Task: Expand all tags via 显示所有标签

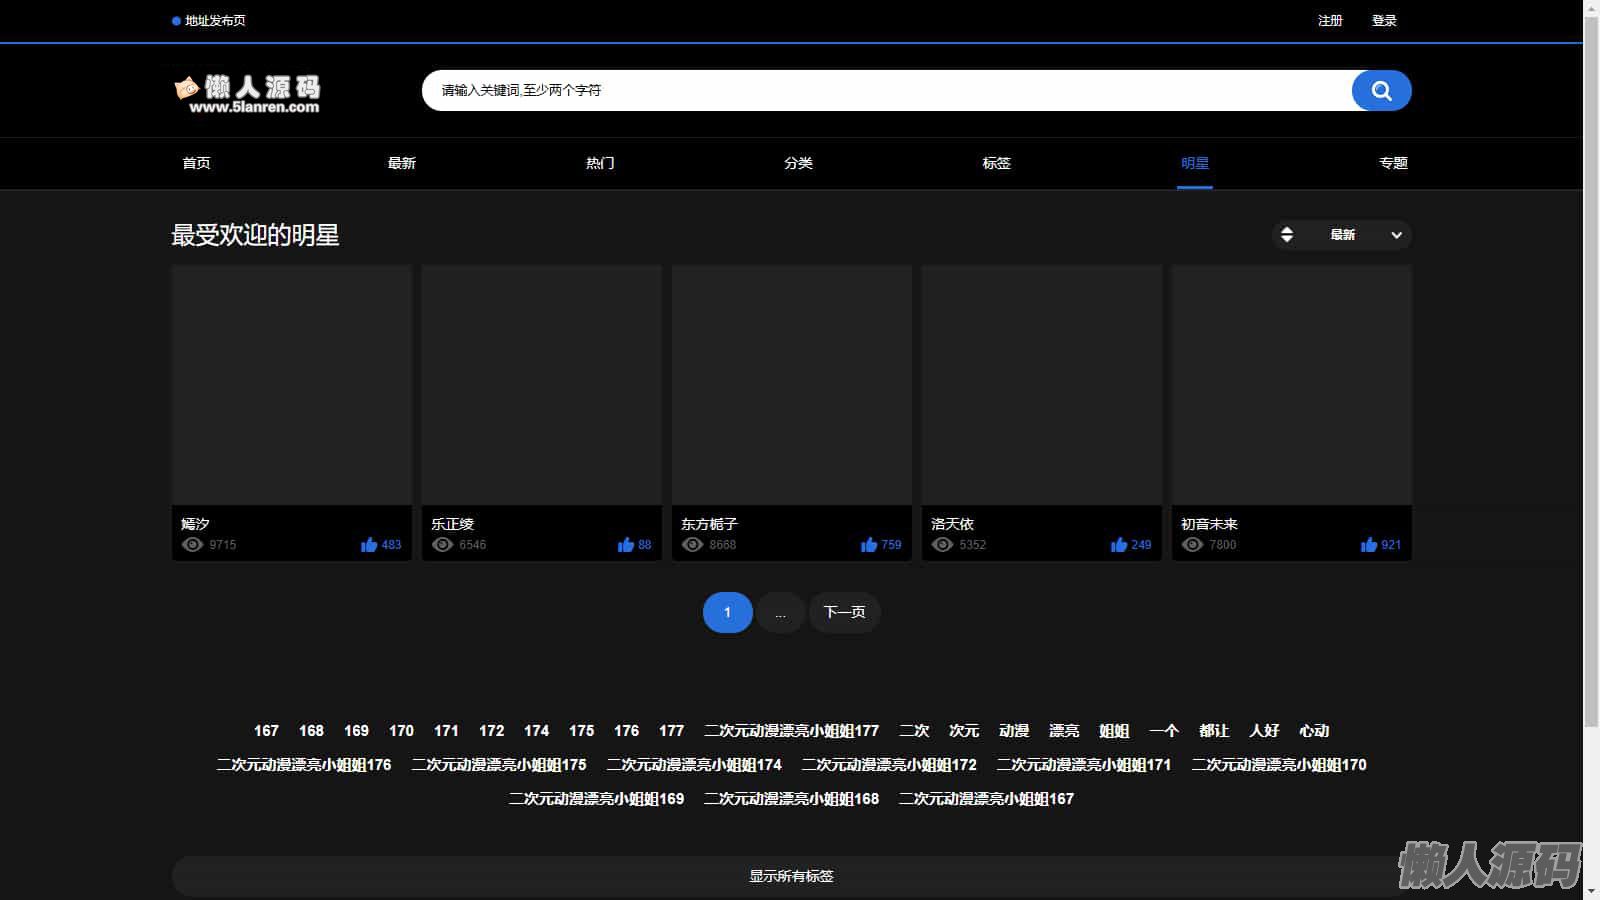Action: (791, 876)
